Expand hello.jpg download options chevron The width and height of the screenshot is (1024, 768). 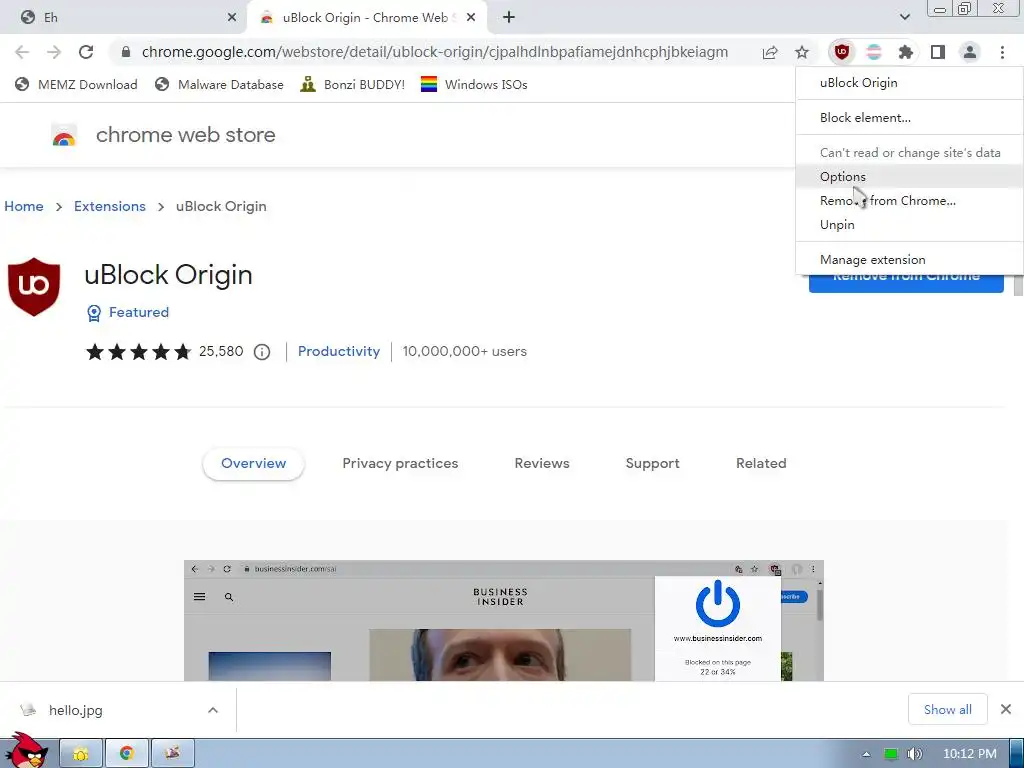tap(213, 710)
